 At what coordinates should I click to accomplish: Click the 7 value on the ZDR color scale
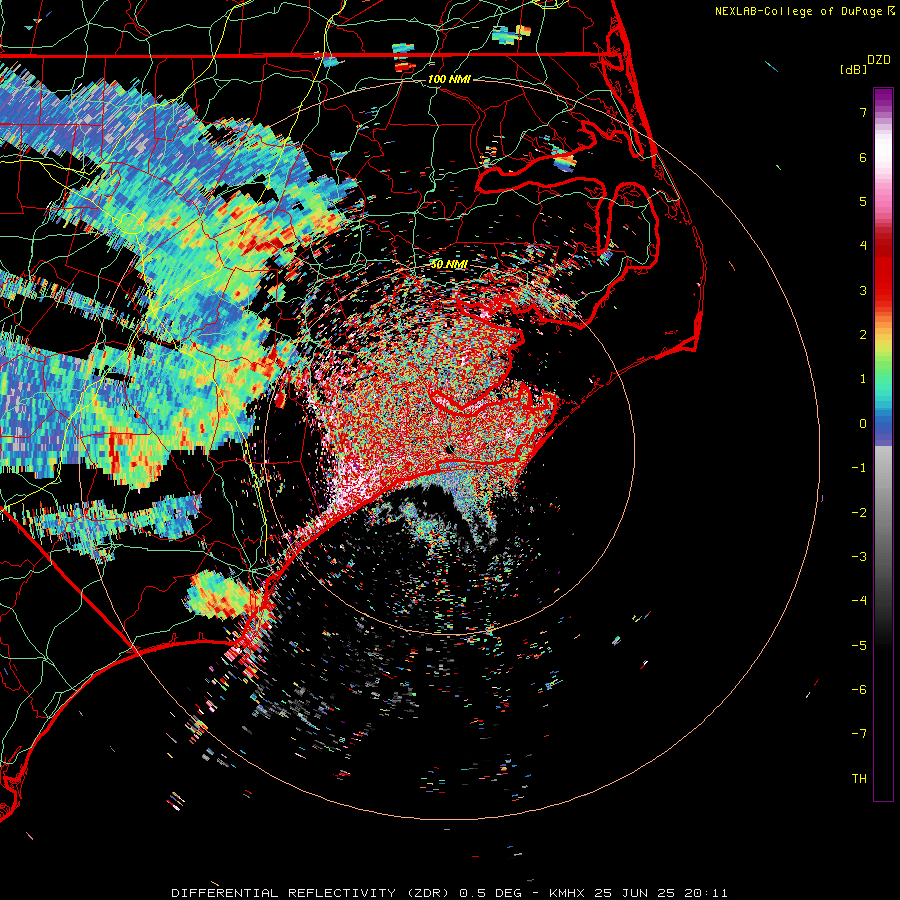863,112
